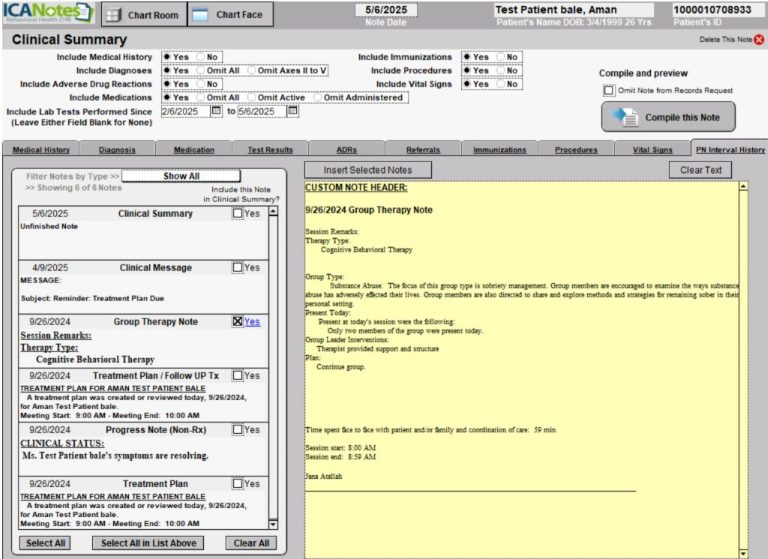This screenshot has height=559, width=768.
Task: Open the lab tests start date calendar icon
Action: [216, 111]
